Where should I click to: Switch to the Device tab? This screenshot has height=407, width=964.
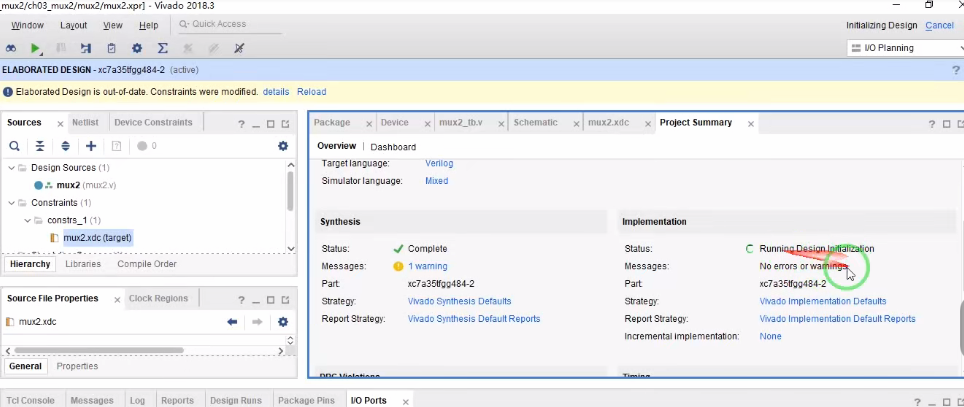point(395,122)
